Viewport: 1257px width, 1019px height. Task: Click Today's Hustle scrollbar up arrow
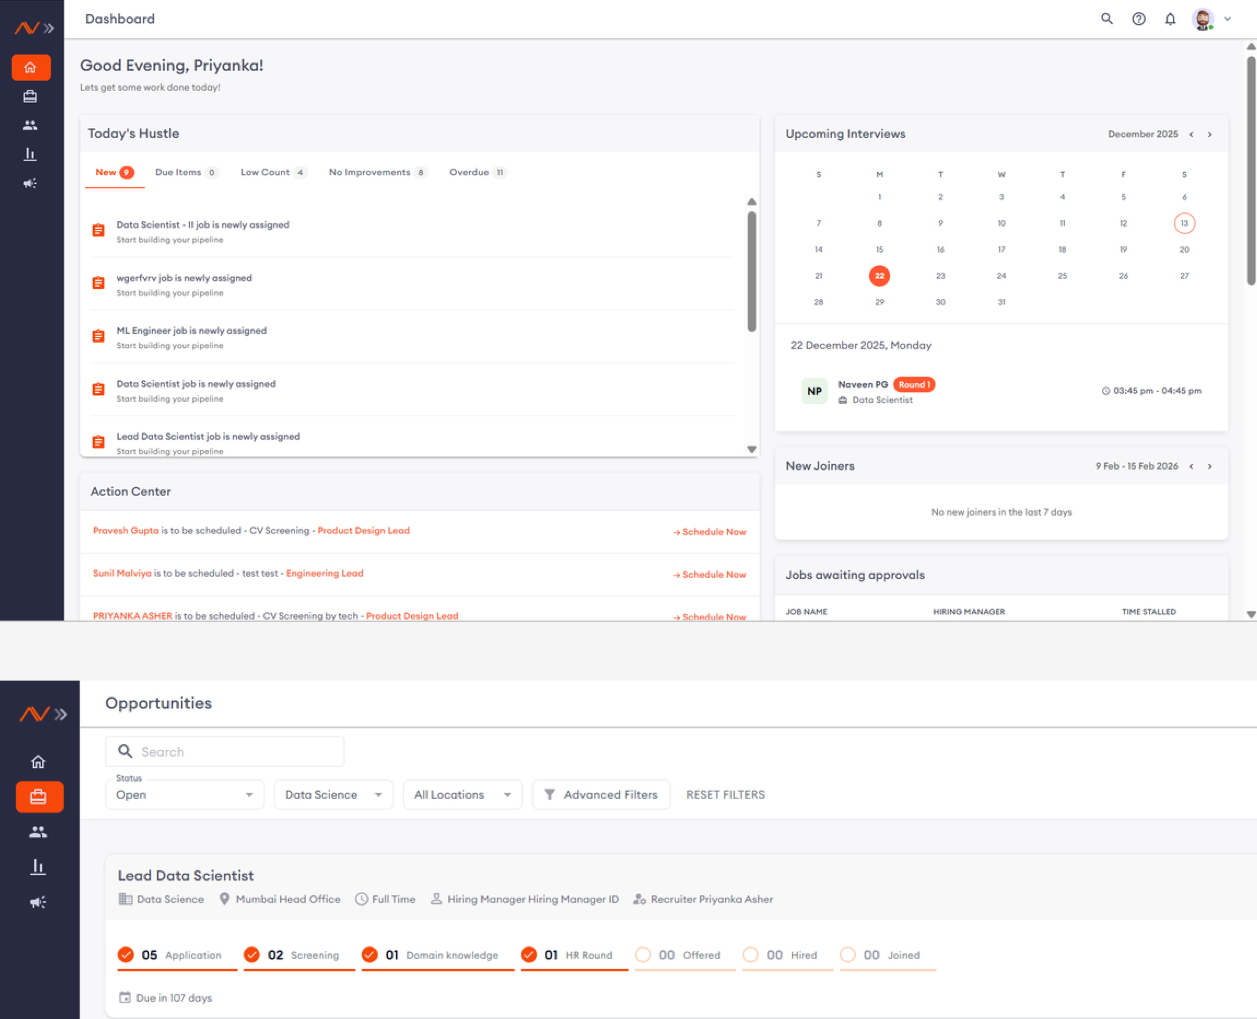[x=752, y=202]
